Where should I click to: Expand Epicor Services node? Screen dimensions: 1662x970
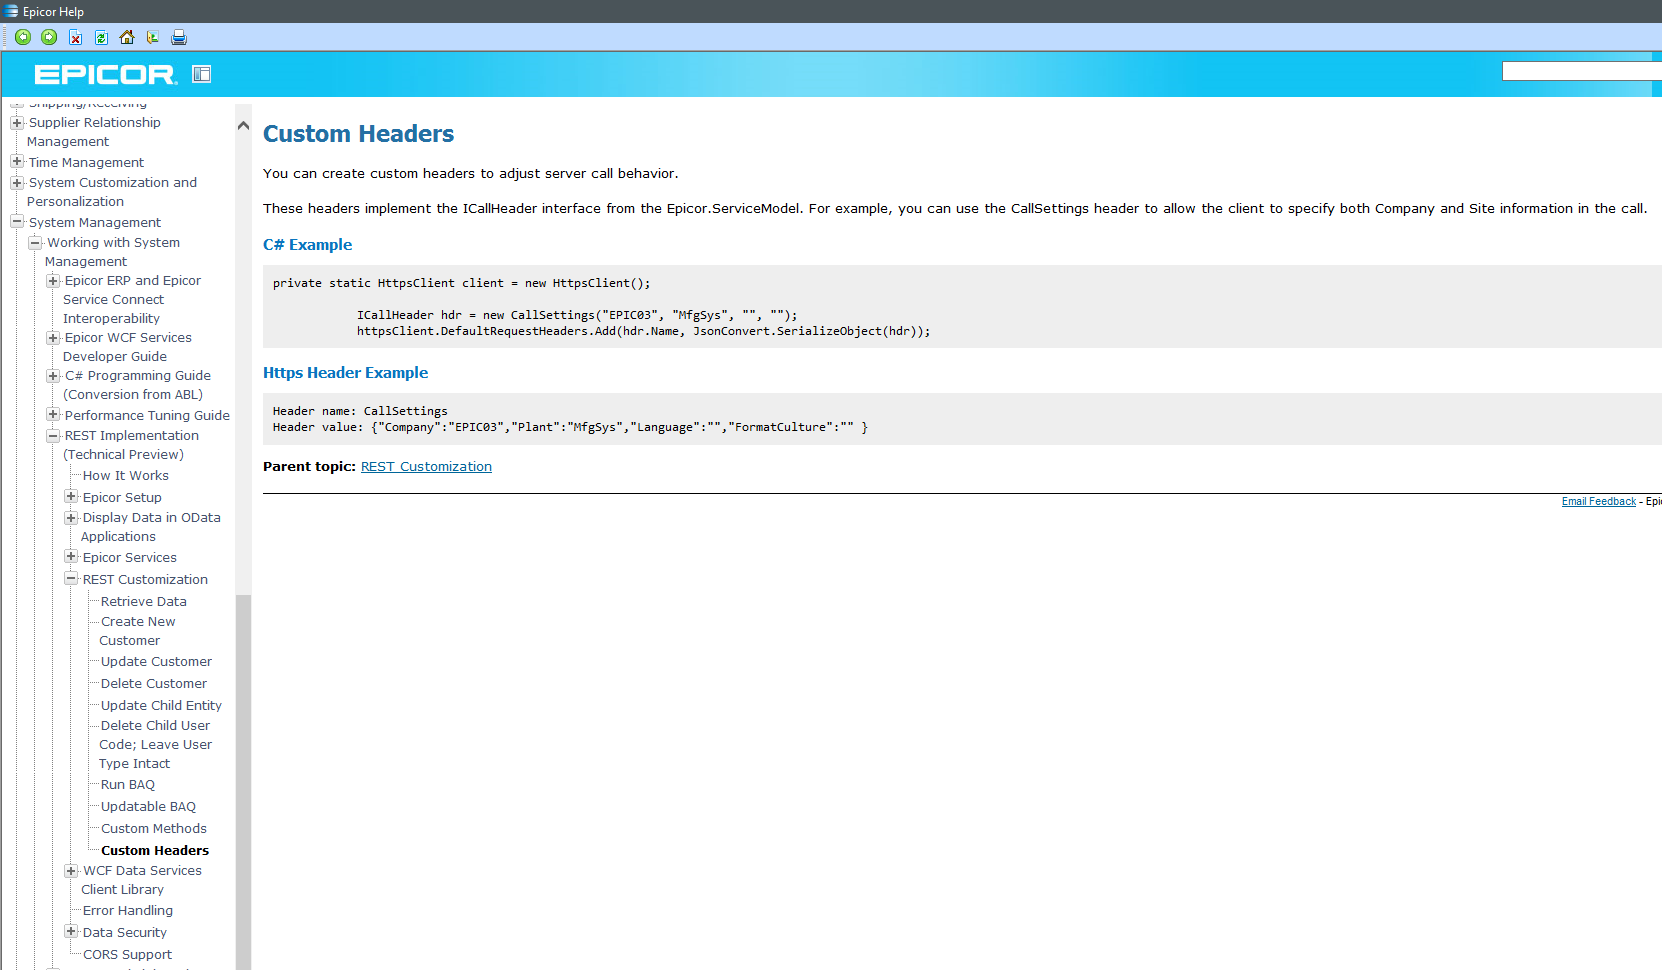(71, 556)
